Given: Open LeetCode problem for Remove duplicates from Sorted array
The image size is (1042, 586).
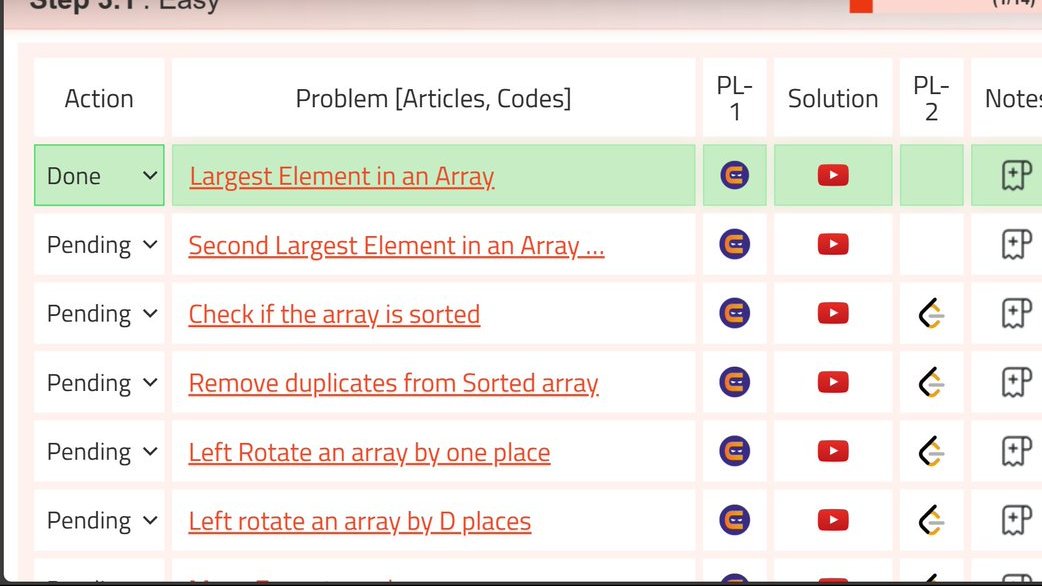Looking at the screenshot, I should point(930,381).
